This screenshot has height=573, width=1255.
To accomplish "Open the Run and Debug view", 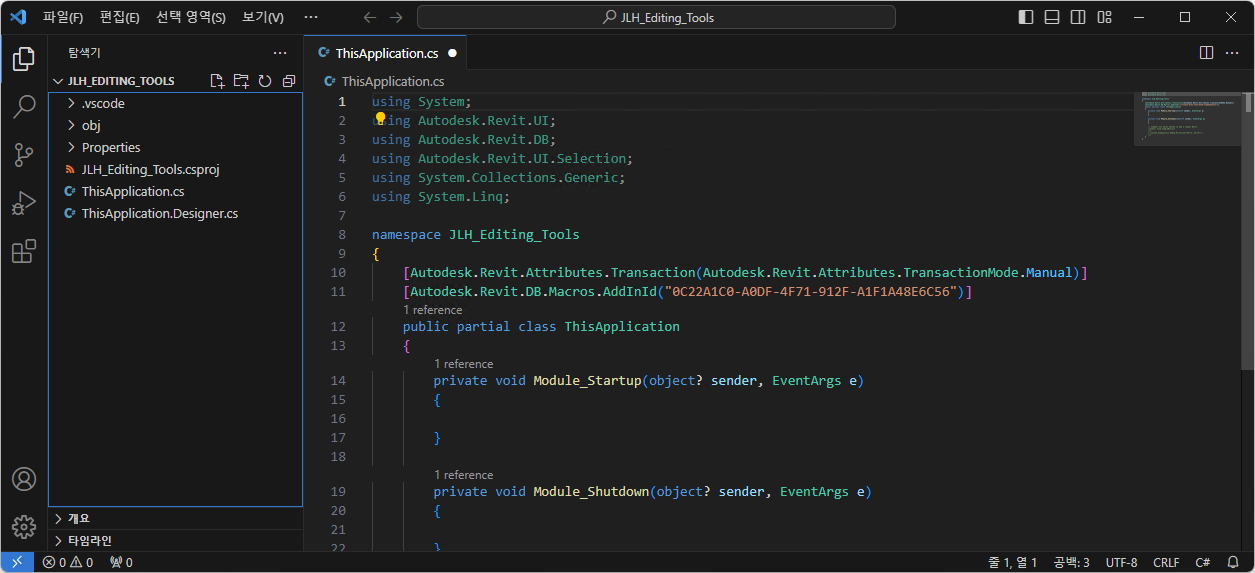I will [x=24, y=203].
